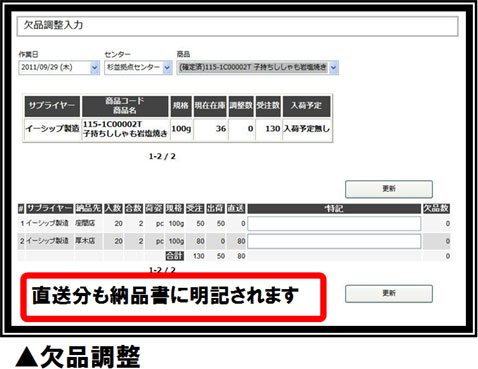Click the 欠品数 column header
Viewport: 478px width, 369px height.
(436, 209)
